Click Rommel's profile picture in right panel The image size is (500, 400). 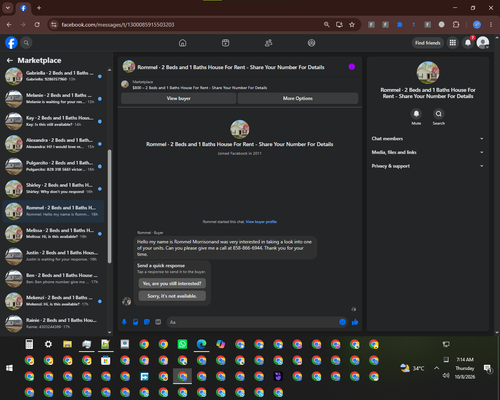coord(428,72)
